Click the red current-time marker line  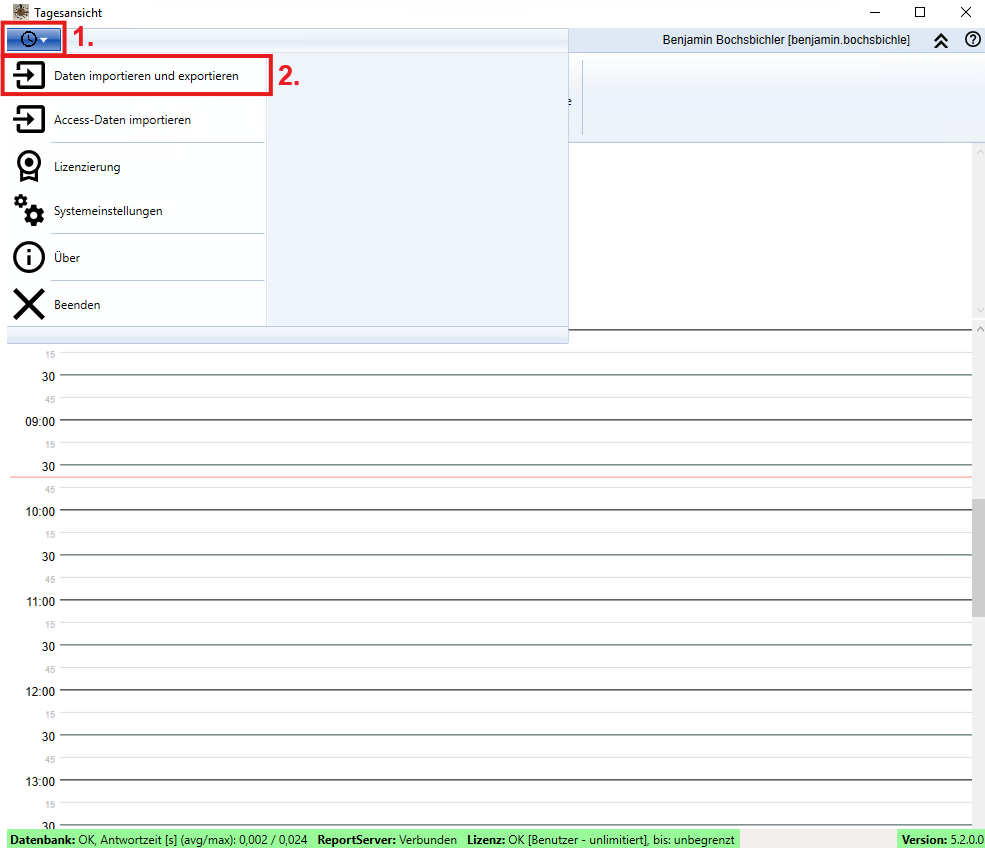click(x=500, y=477)
